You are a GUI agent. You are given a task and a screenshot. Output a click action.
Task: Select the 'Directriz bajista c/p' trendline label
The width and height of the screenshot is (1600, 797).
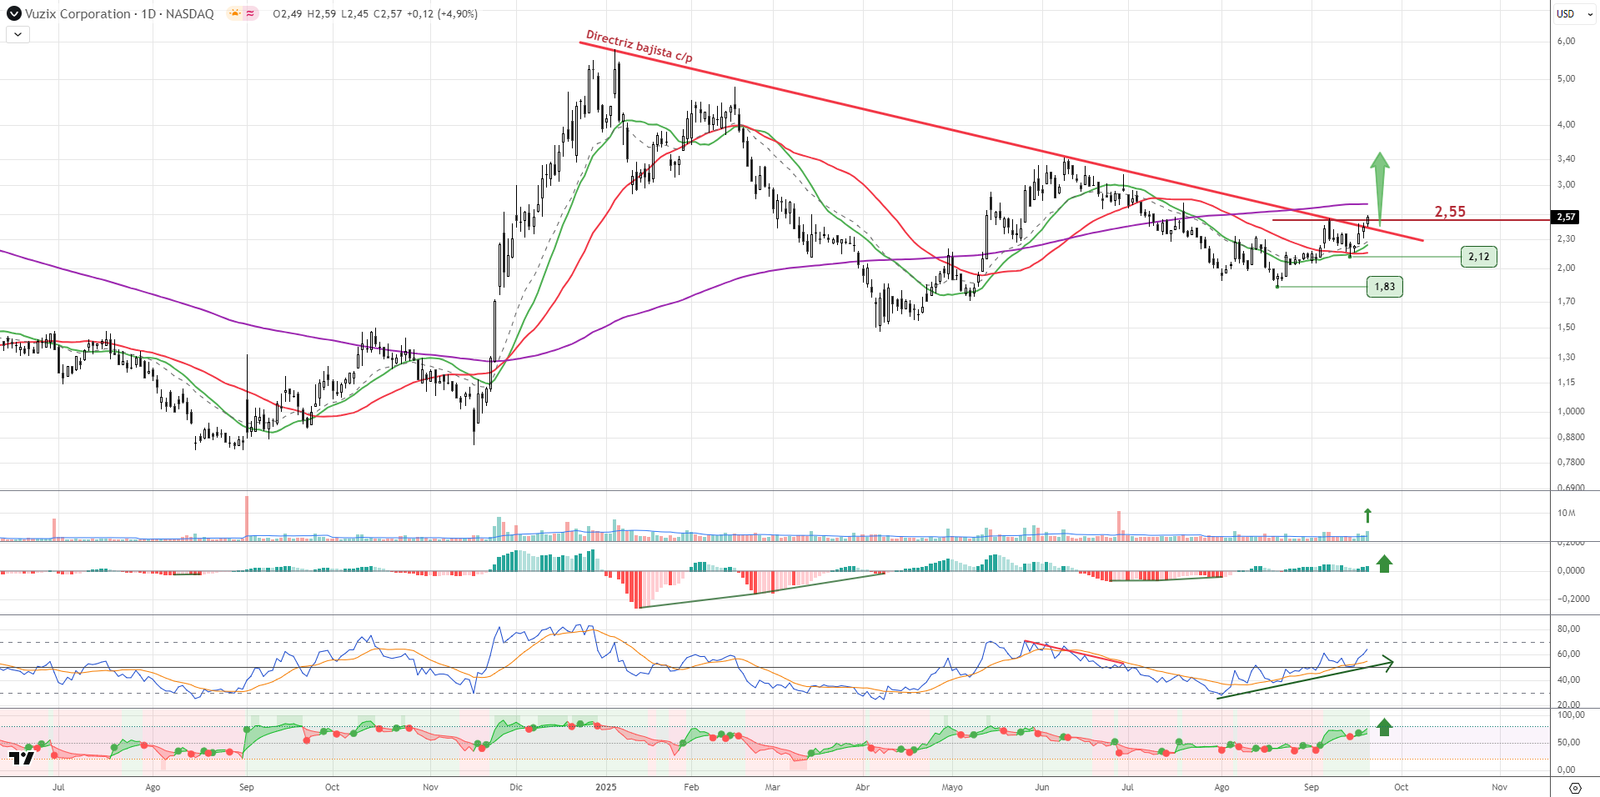pyautogui.click(x=639, y=46)
